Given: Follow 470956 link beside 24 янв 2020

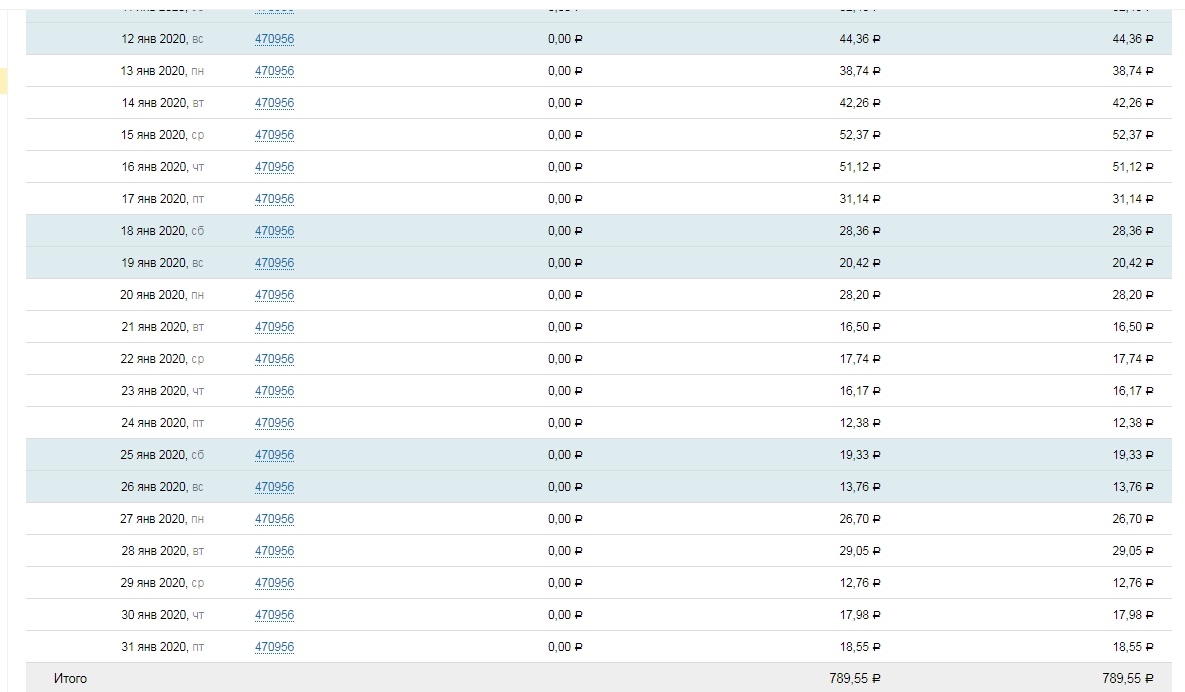Looking at the screenshot, I should click(x=274, y=423).
